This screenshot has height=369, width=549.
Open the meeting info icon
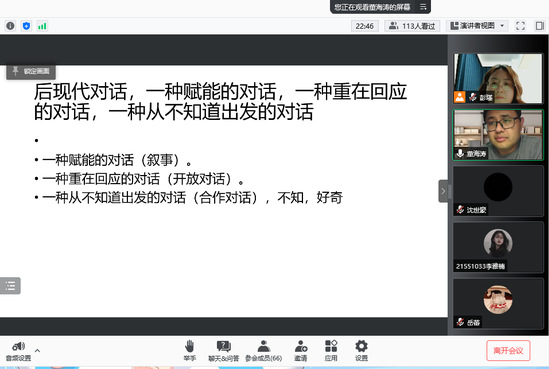coord(11,26)
